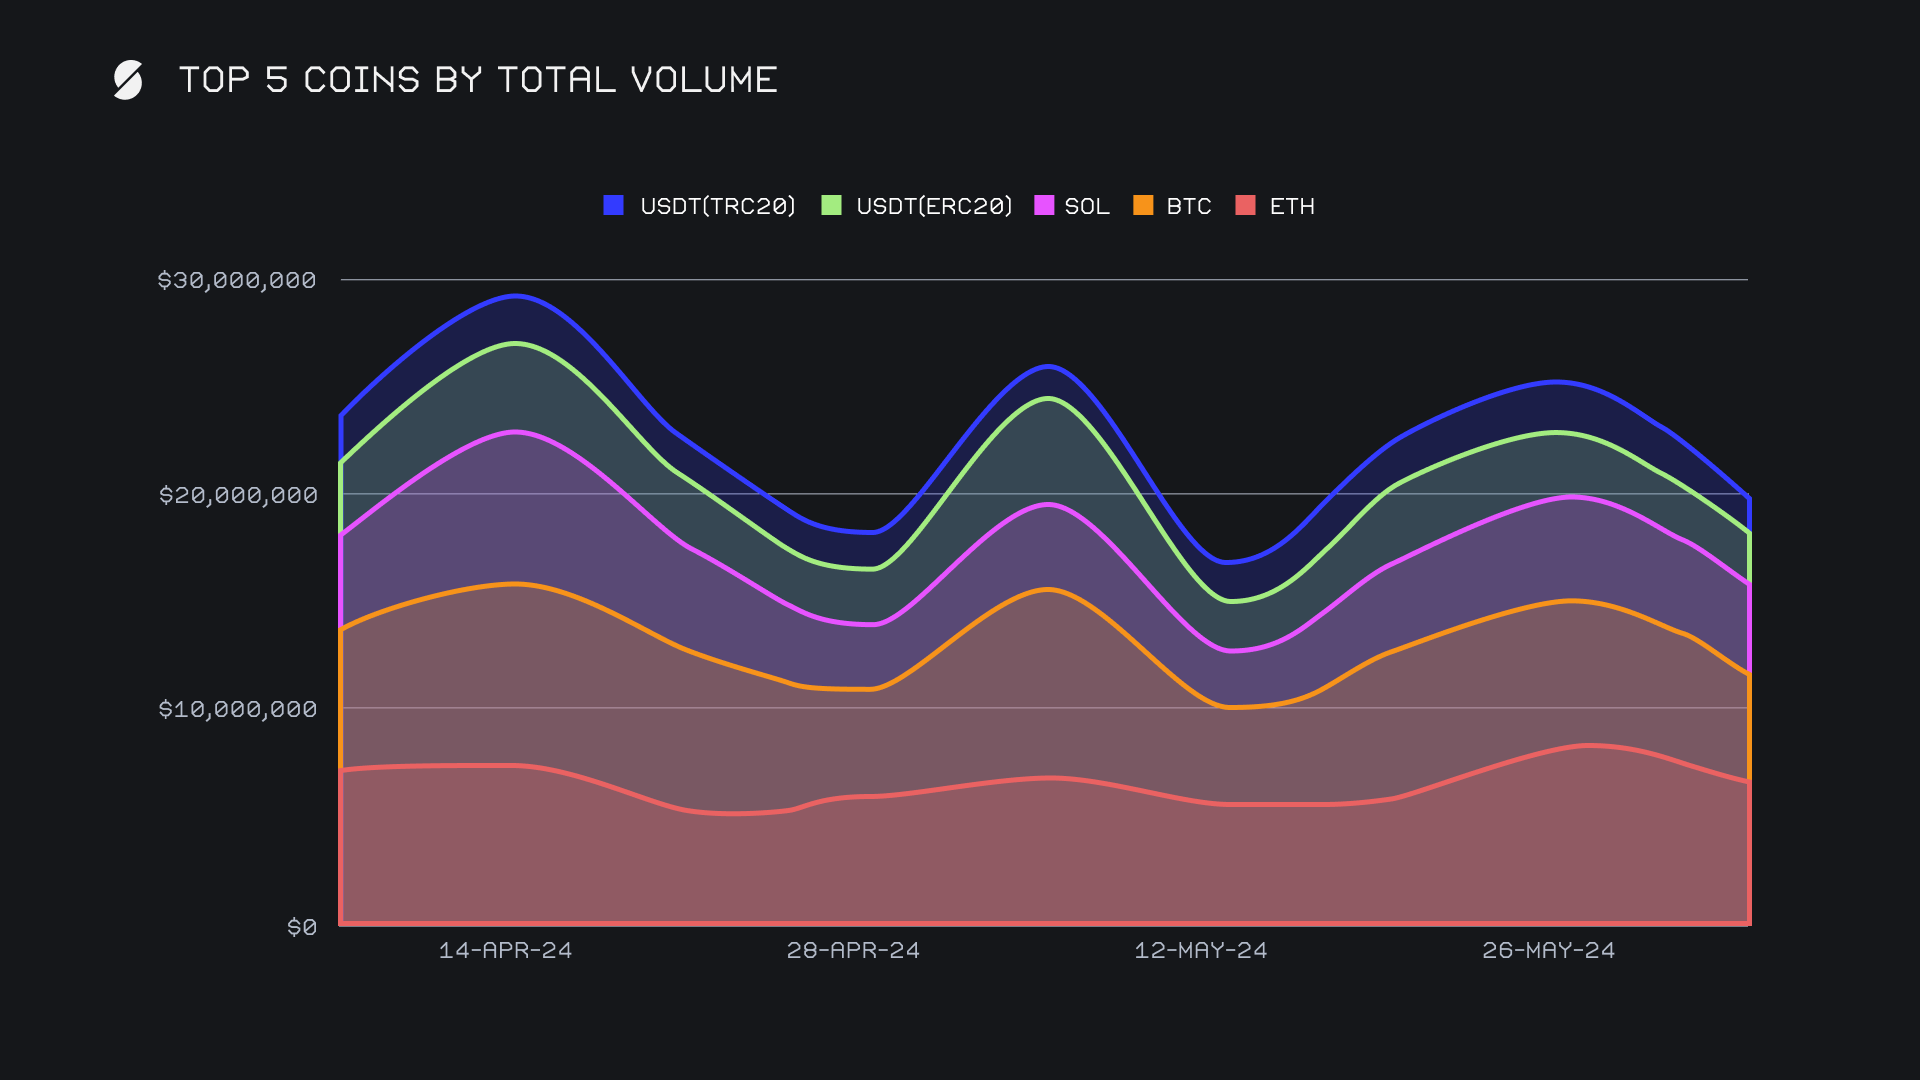The image size is (1920, 1080).
Task: Click the orange BTC legend swatch
Action: pyautogui.click(x=1143, y=205)
